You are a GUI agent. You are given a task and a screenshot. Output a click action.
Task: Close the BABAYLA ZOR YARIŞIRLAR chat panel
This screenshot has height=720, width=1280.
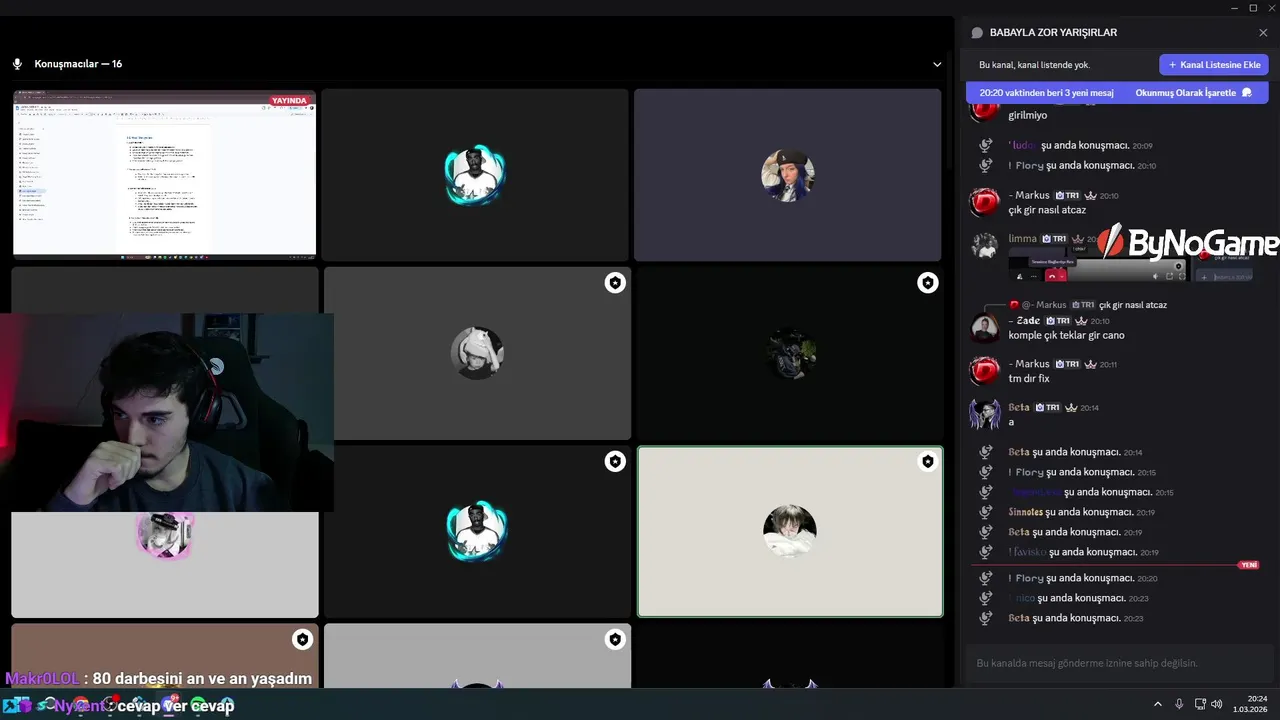[1263, 33]
